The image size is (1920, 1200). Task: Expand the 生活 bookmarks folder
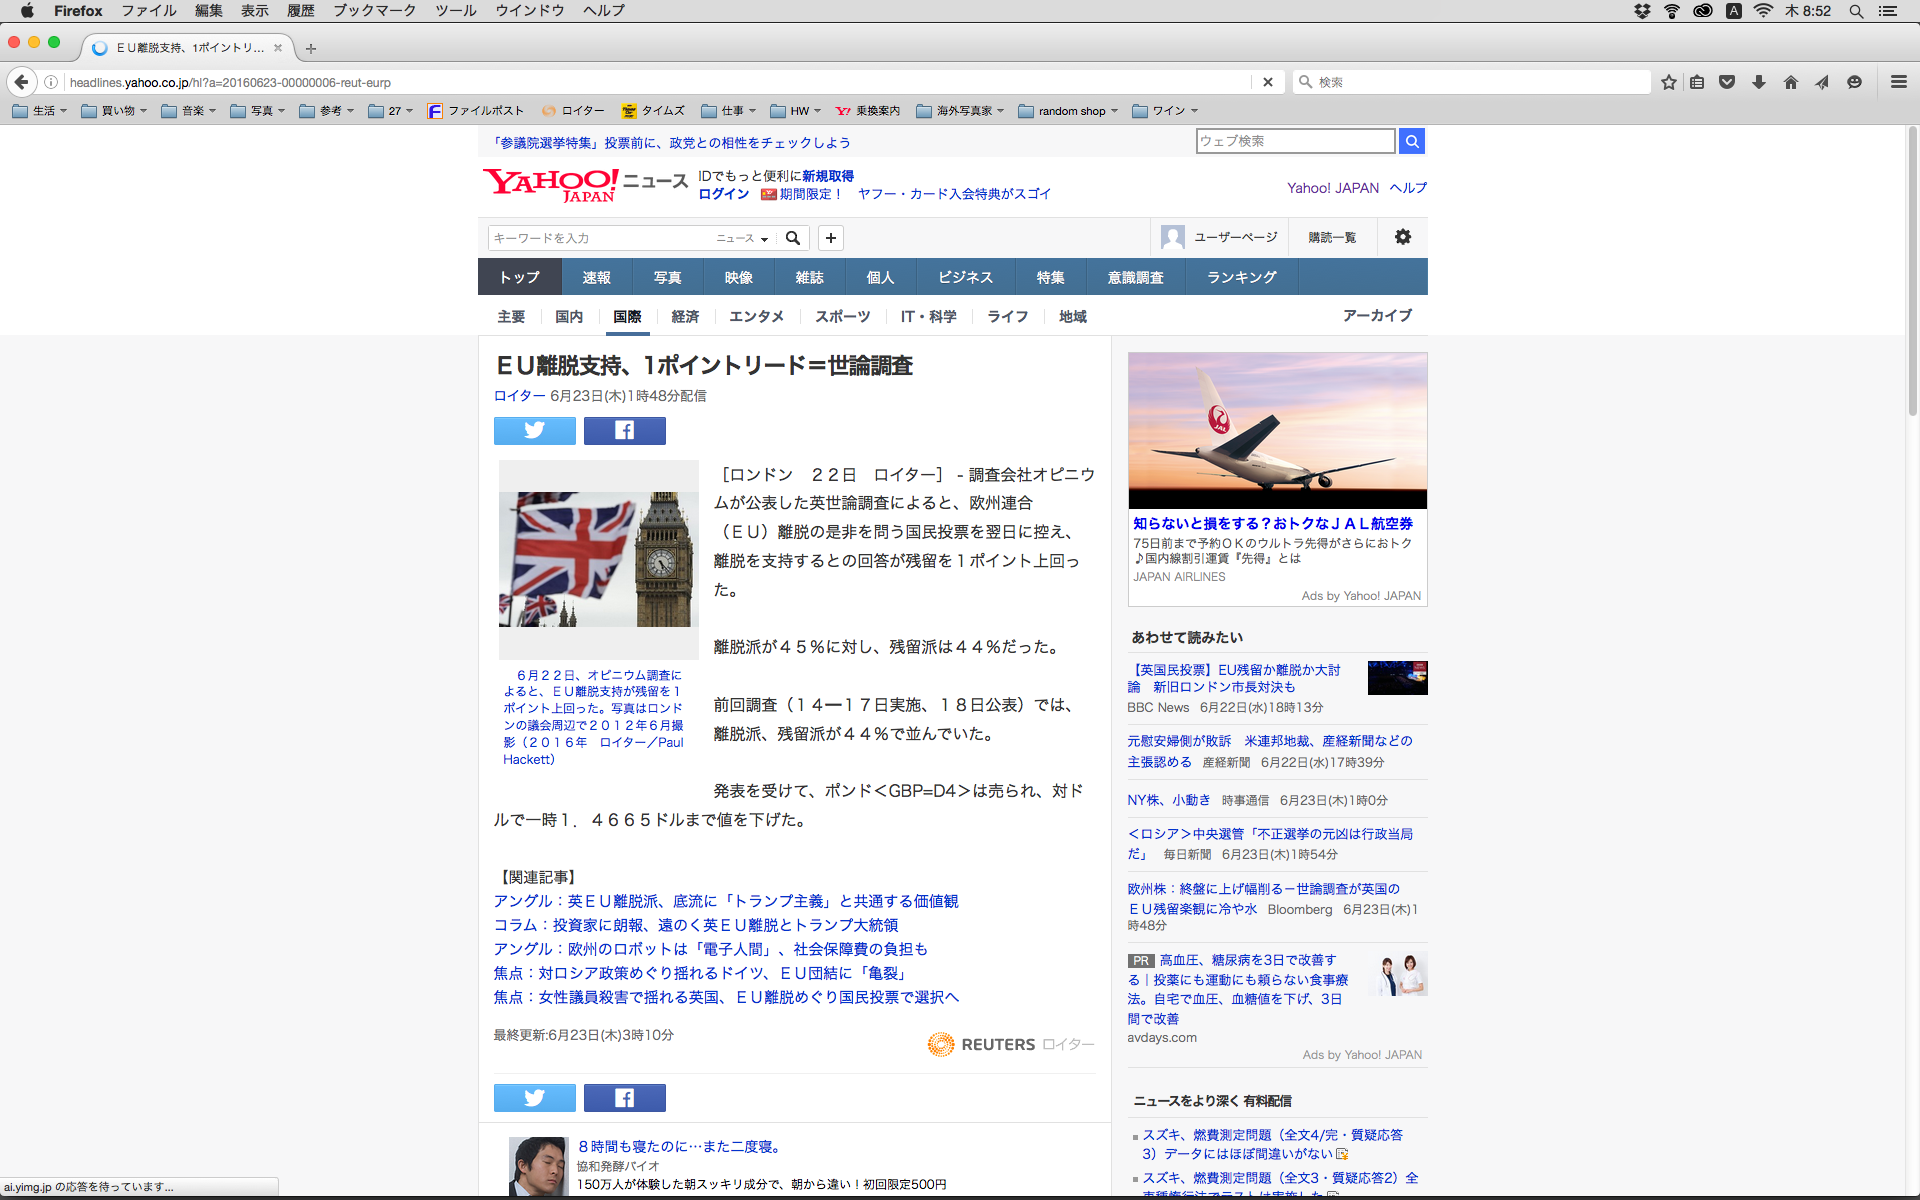pos(40,111)
